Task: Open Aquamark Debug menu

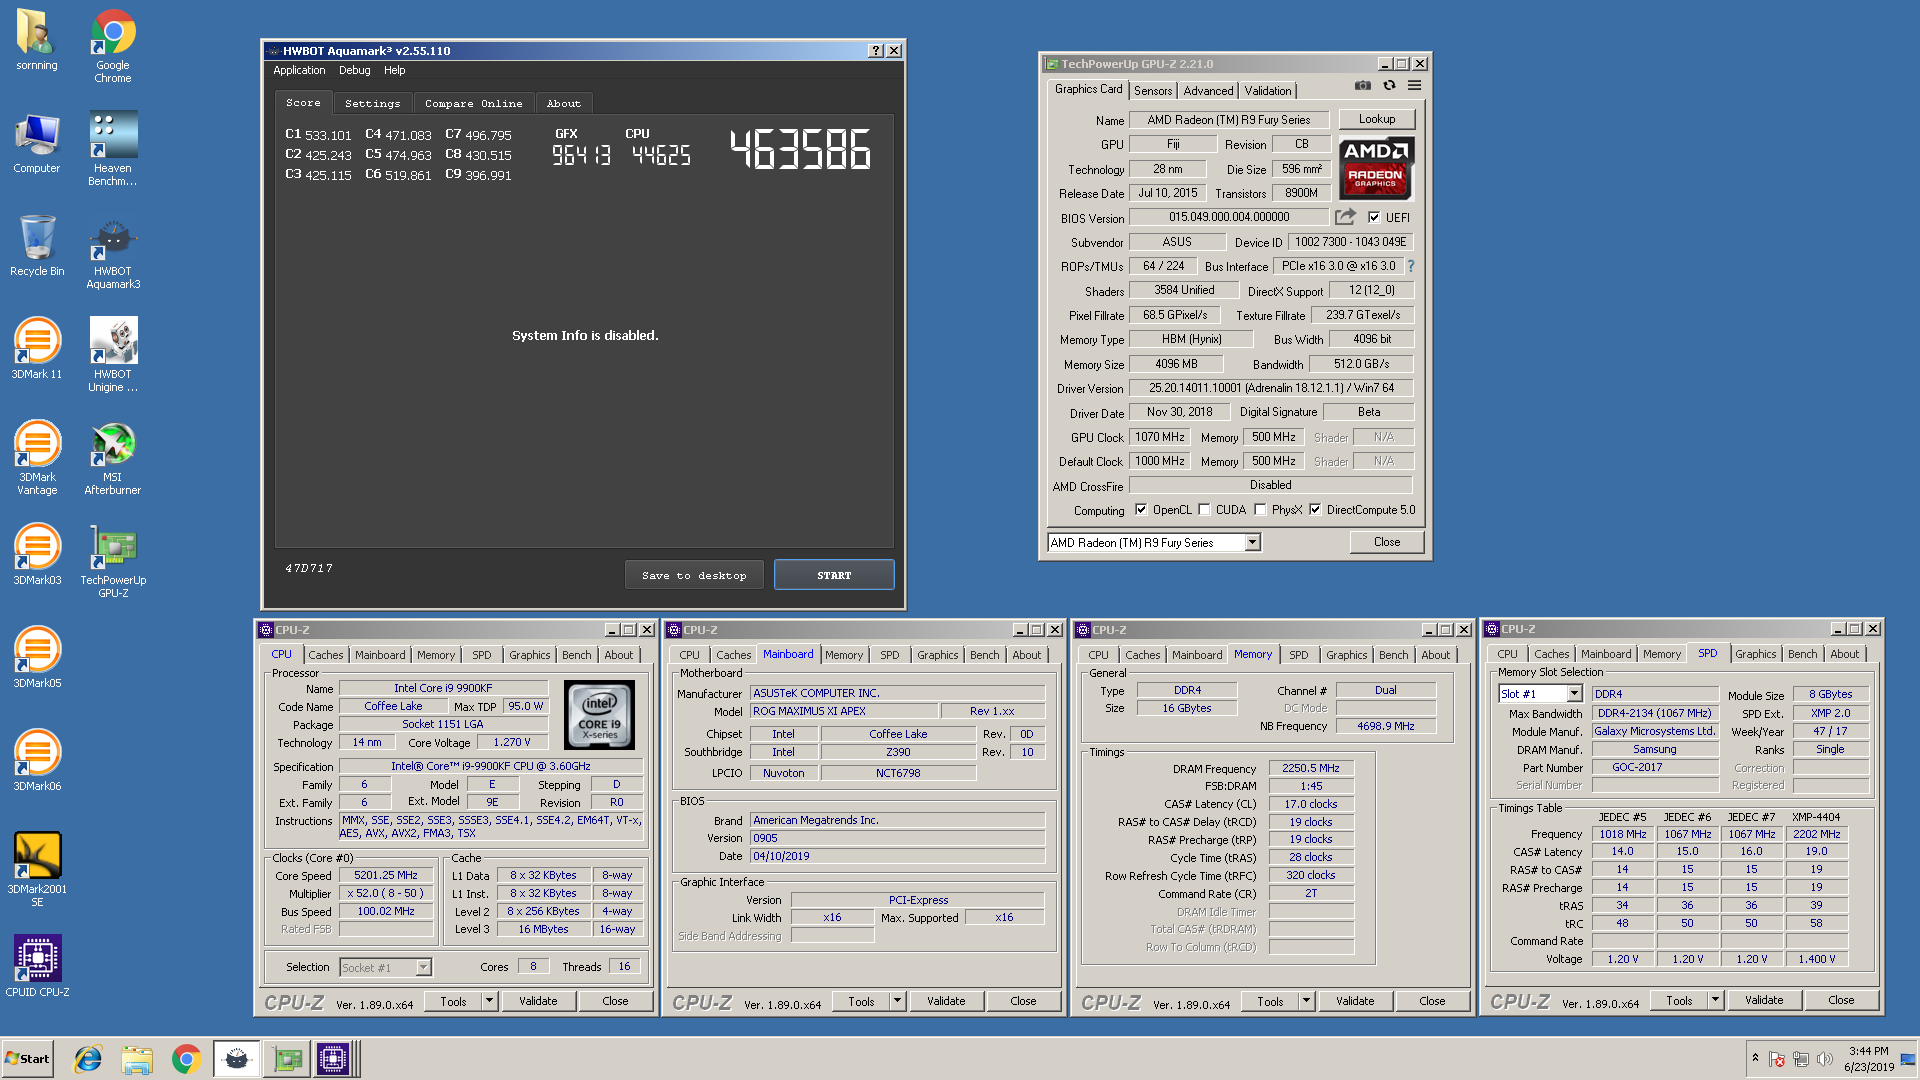Action: (354, 70)
